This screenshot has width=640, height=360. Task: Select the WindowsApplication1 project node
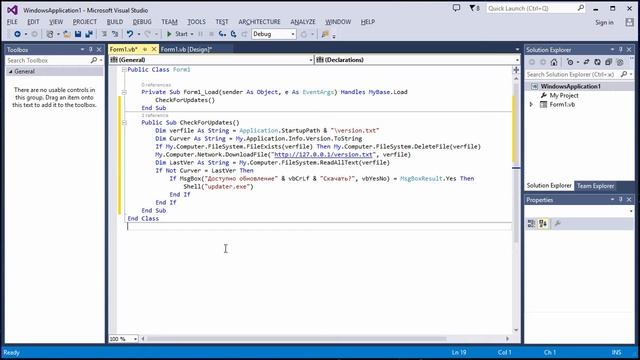[570, 87]
